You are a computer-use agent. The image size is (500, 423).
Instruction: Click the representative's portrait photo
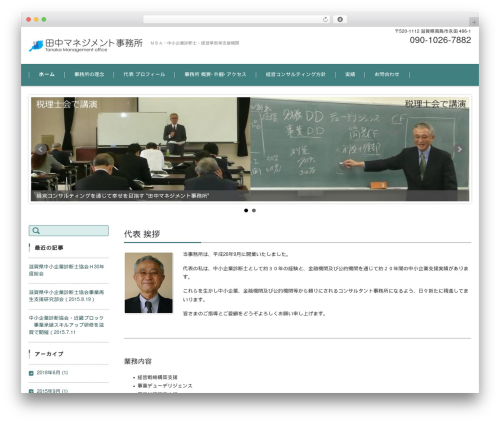(149, 283)
